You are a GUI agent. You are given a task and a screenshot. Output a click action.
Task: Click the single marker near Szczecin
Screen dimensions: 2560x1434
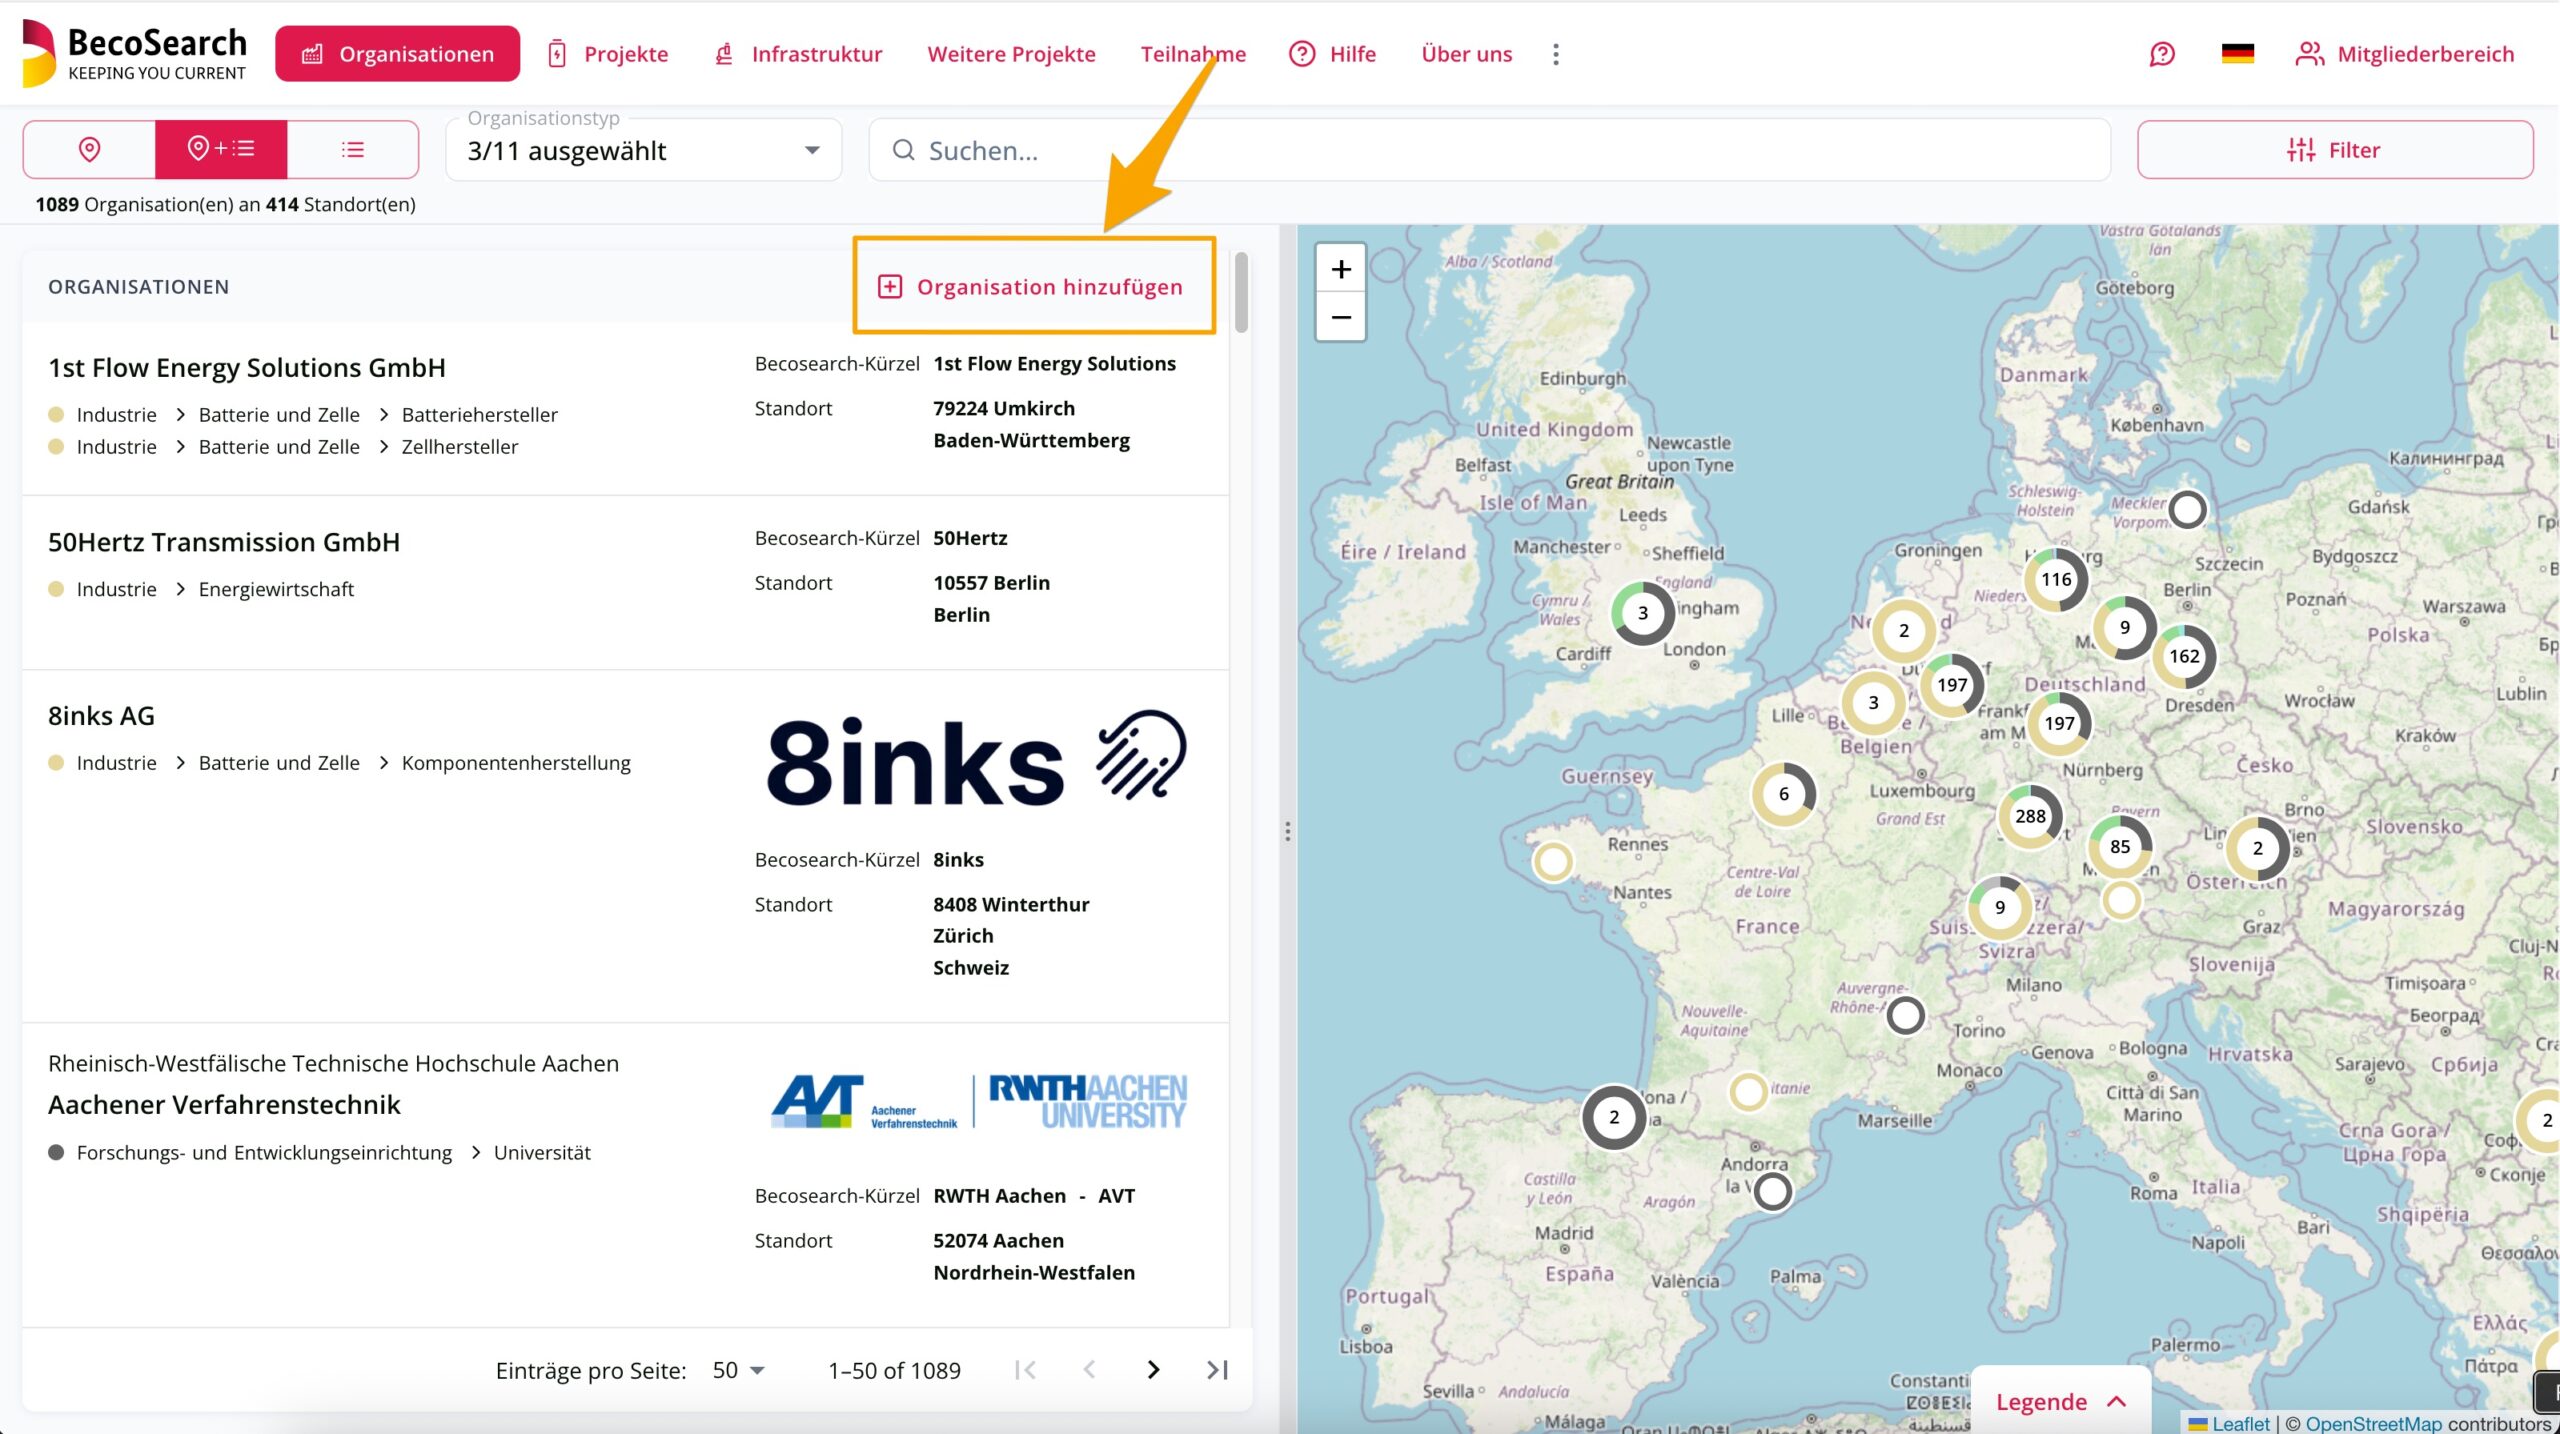(x=2187, y=509)
